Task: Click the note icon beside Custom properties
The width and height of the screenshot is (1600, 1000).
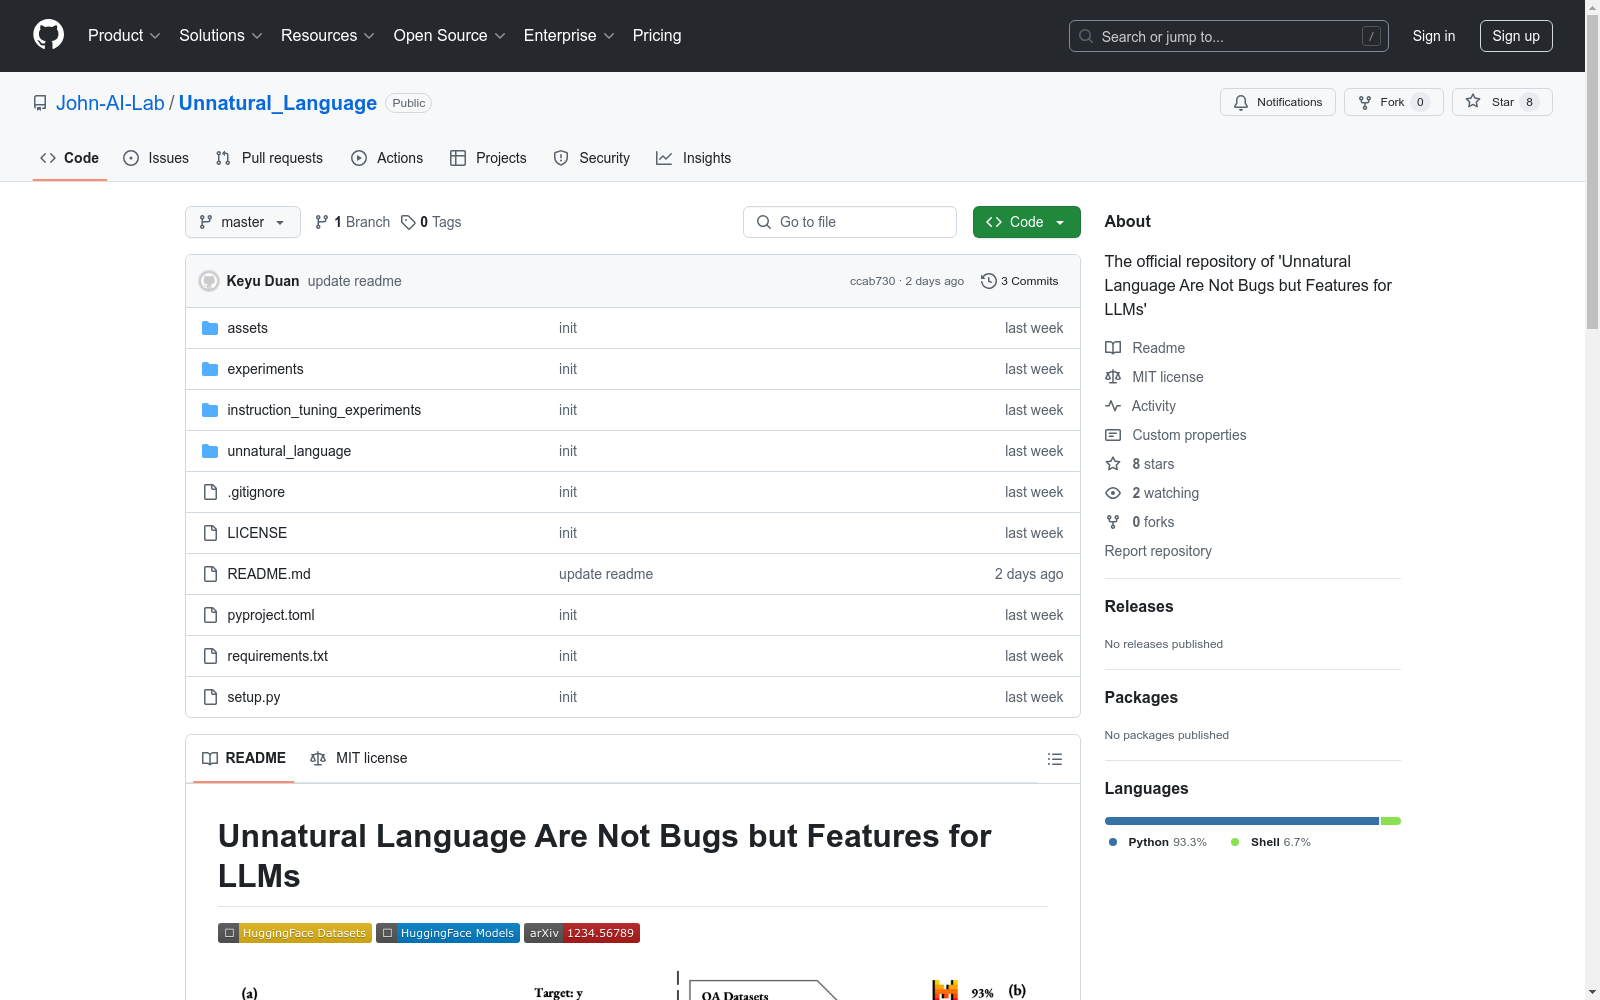Action: pos(1113,435)
